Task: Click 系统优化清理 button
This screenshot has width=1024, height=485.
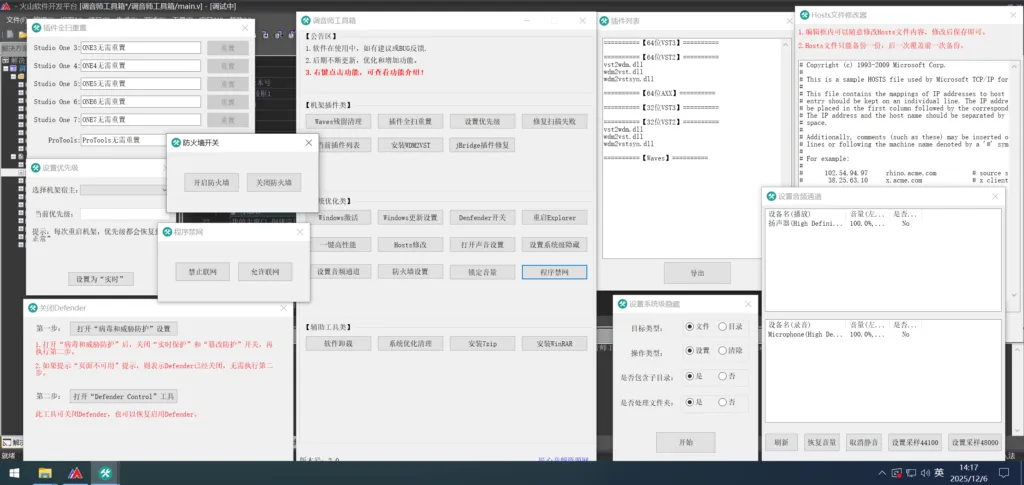Action: coord(410,343)
